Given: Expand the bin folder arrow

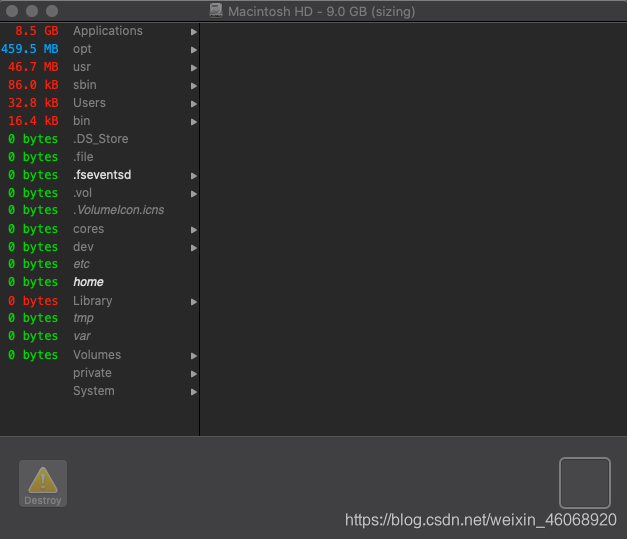Looking at the screenshot, I should 194,122.
